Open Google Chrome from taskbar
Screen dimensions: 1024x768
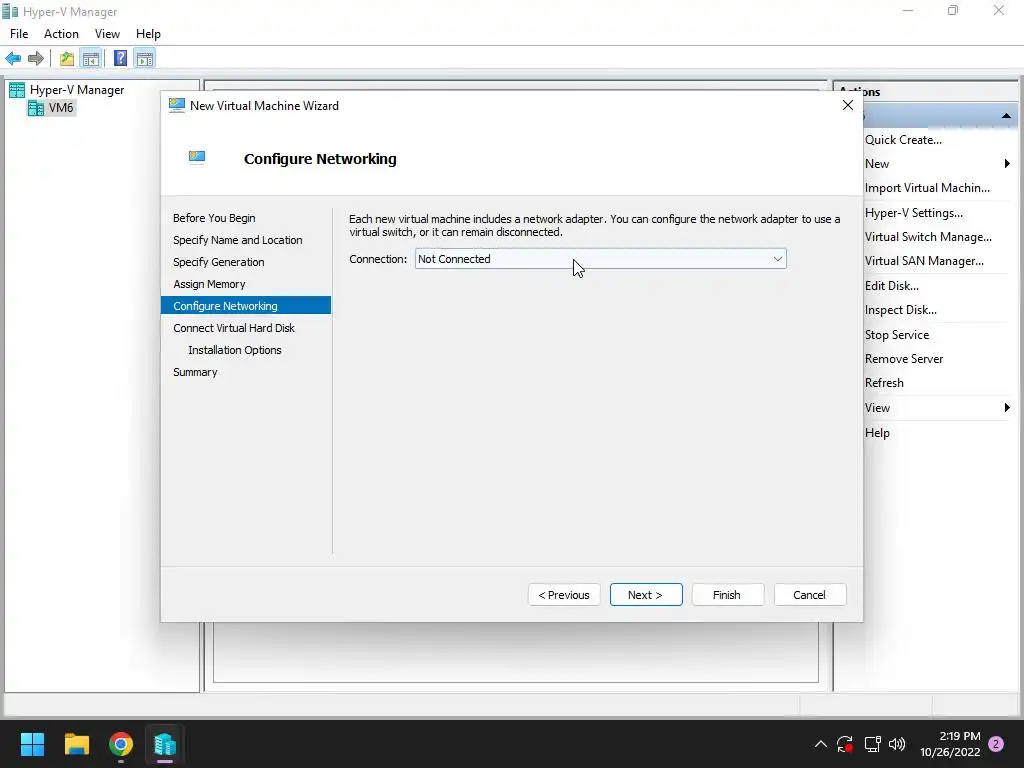pyautogui.click(x=121, y=744)
